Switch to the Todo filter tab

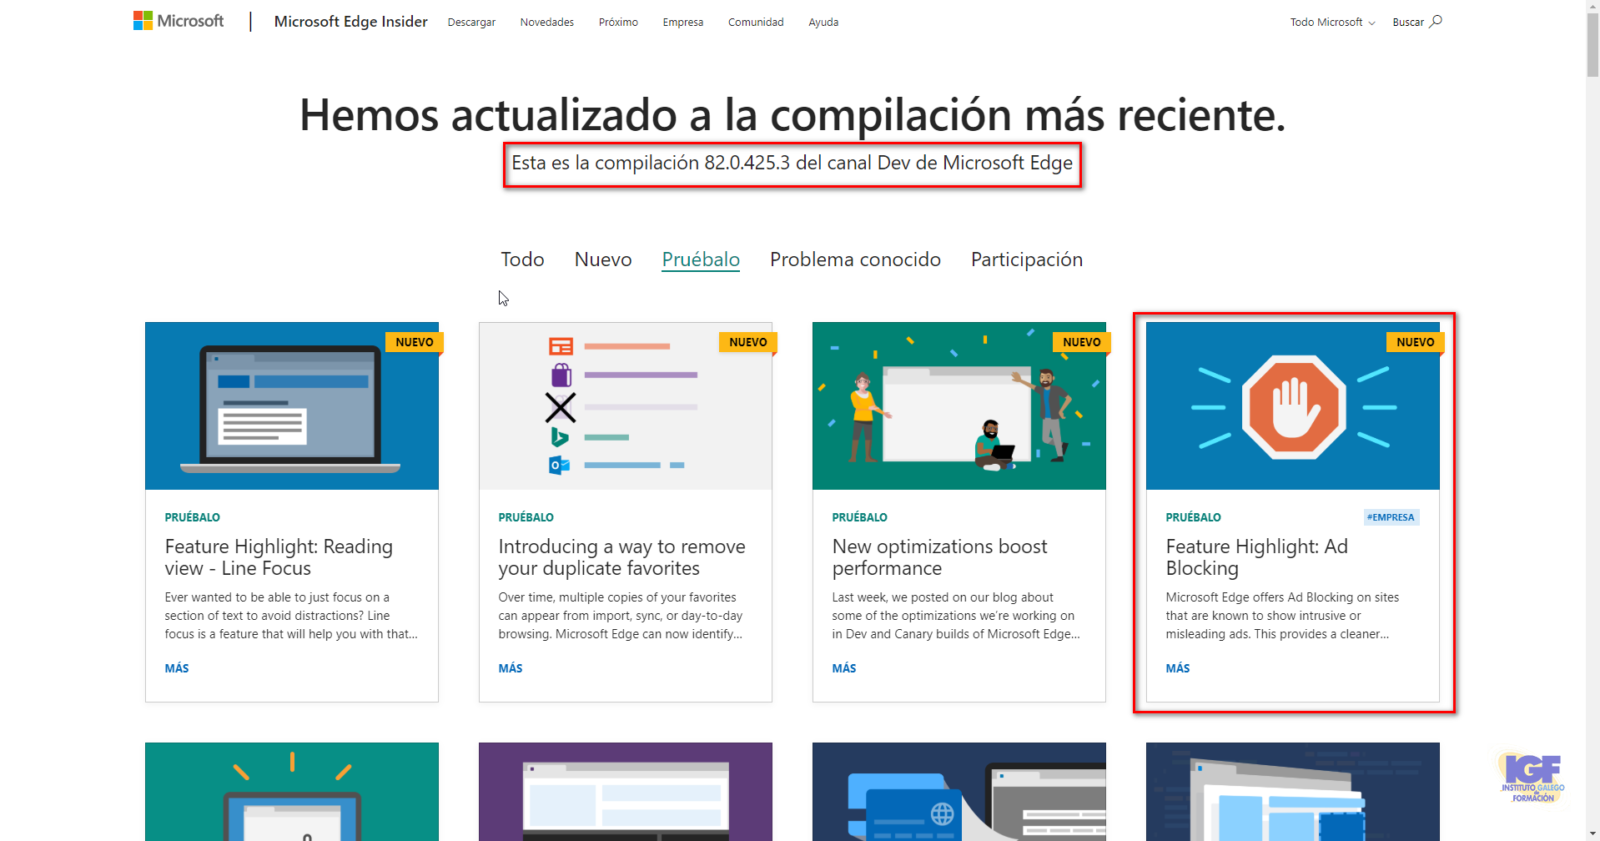point(522,260)
